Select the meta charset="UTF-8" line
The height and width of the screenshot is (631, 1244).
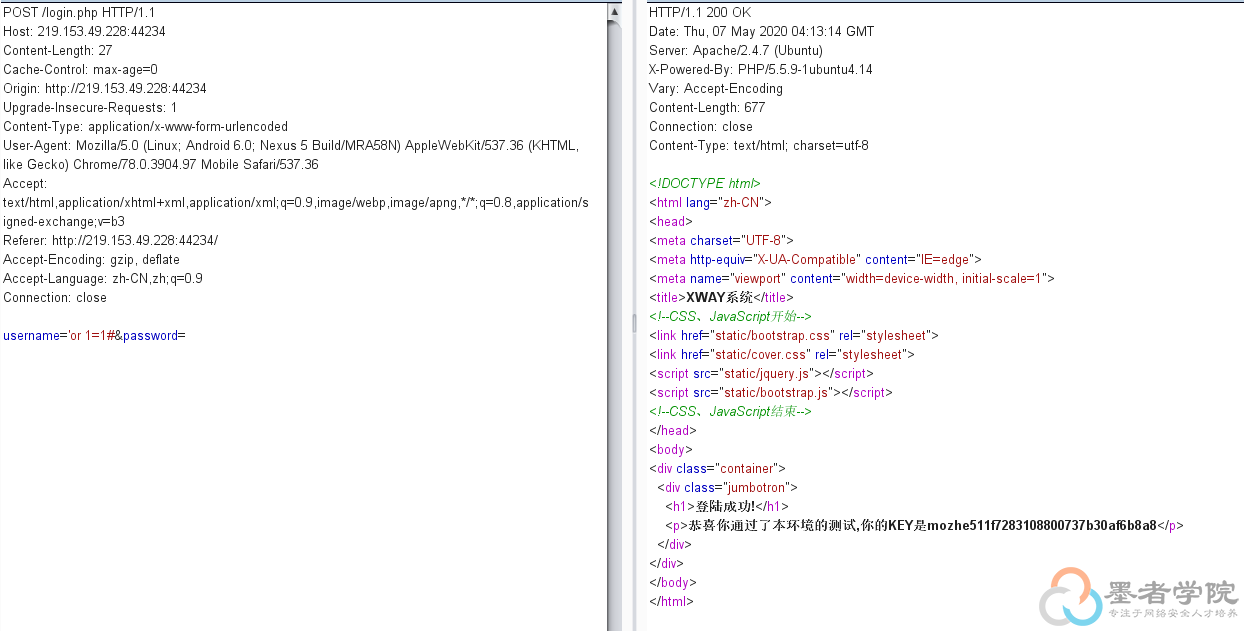click(721, 240)
